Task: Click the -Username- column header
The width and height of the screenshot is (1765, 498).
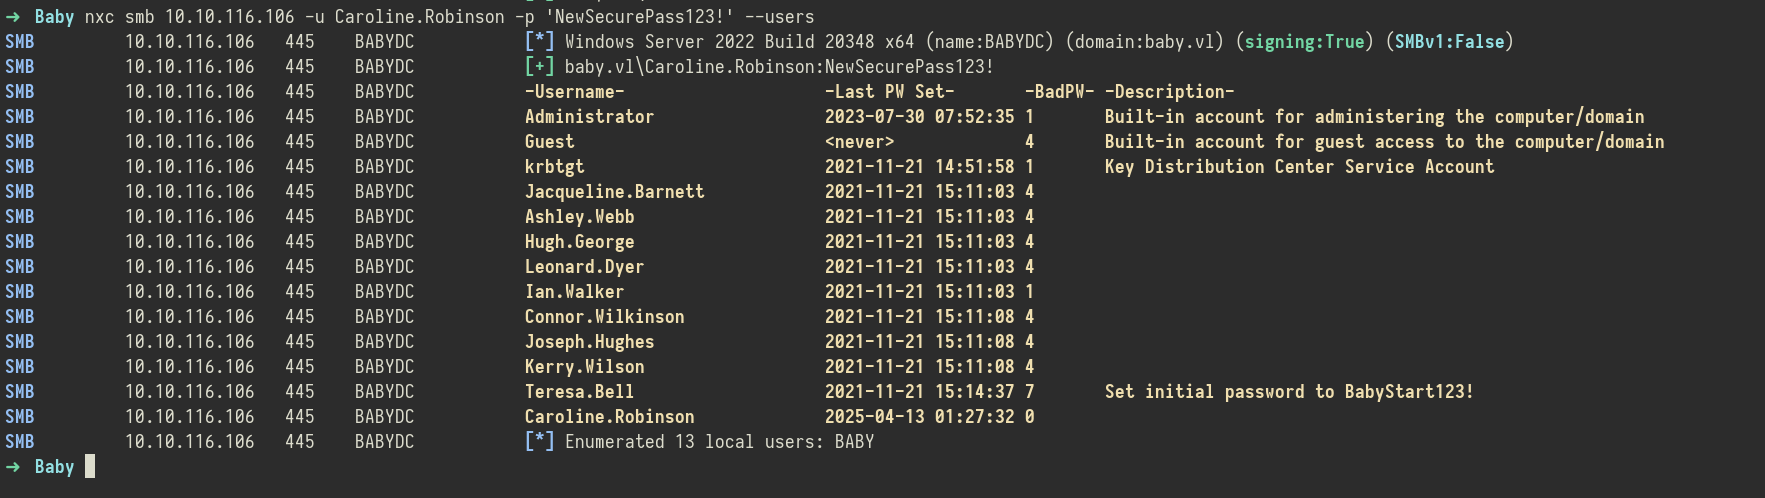Action: [574, 92]
